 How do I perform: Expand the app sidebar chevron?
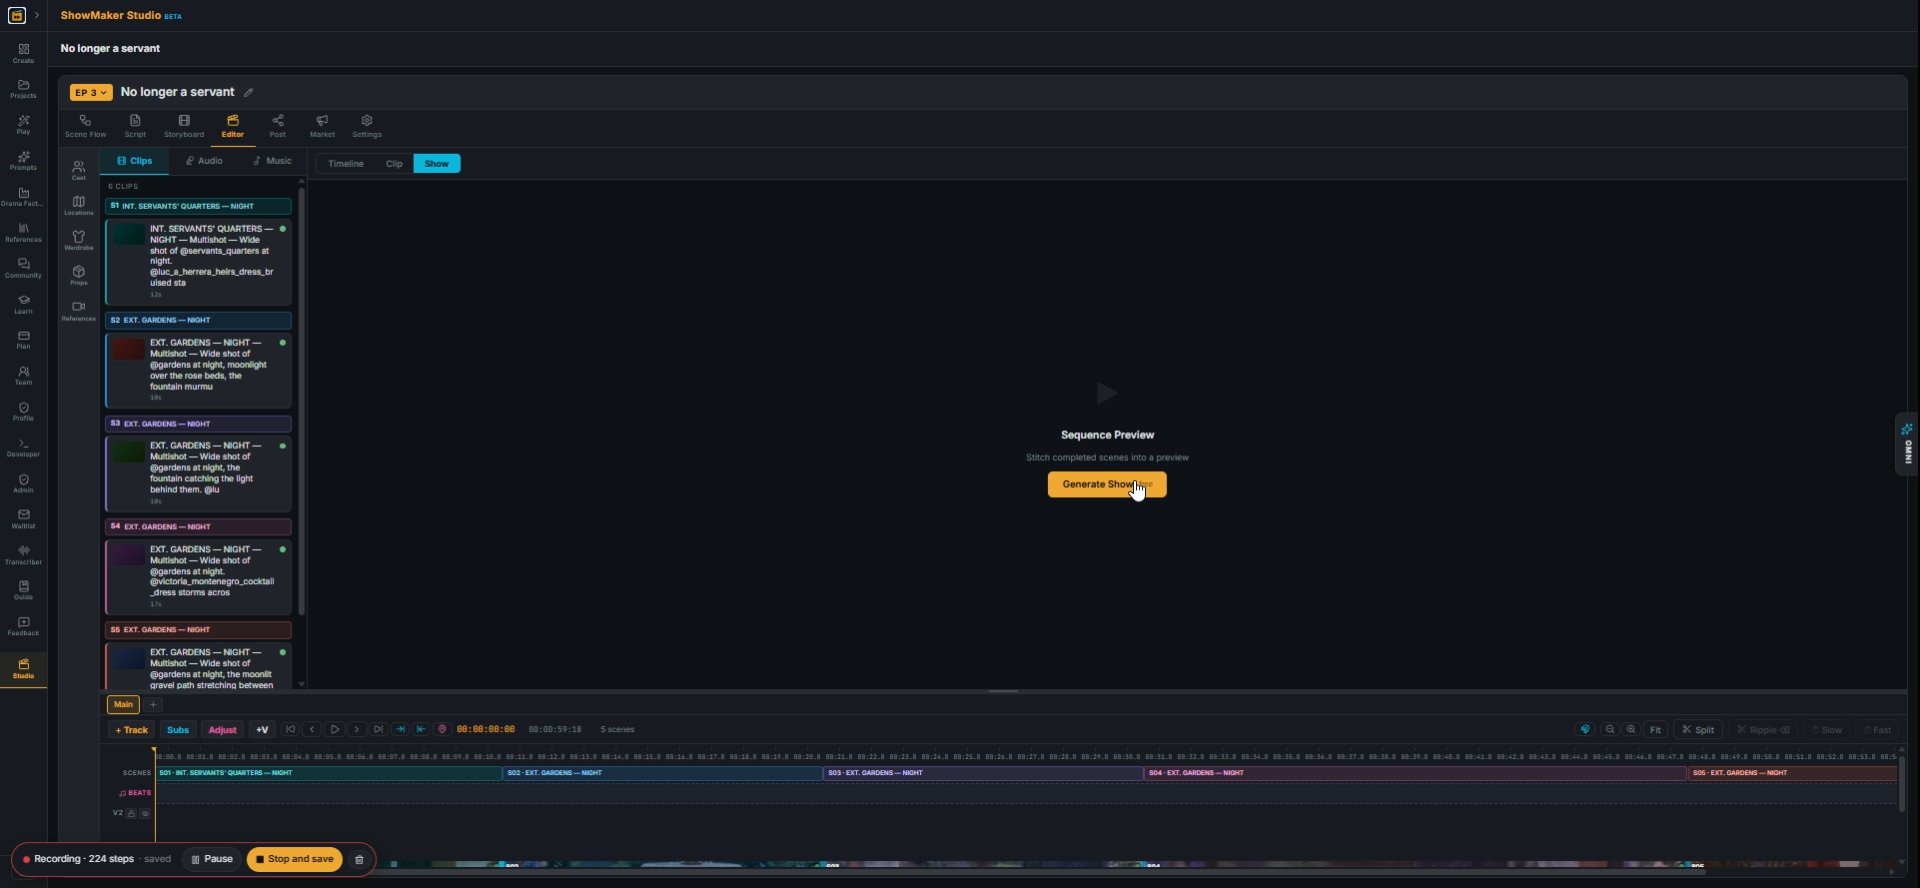tap(37, 15)
